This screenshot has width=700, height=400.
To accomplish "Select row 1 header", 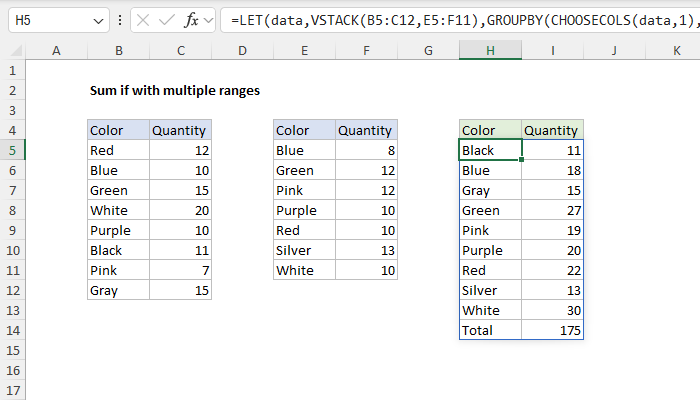I will tap(12, 71).
